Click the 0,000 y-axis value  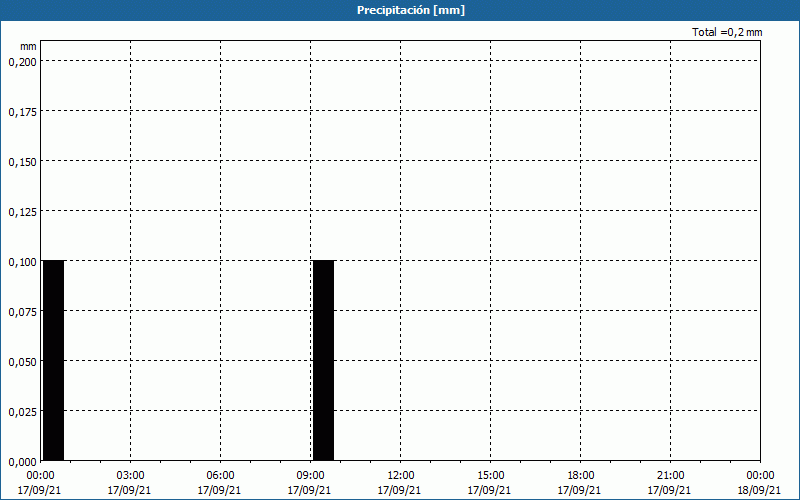click(22, 461)
